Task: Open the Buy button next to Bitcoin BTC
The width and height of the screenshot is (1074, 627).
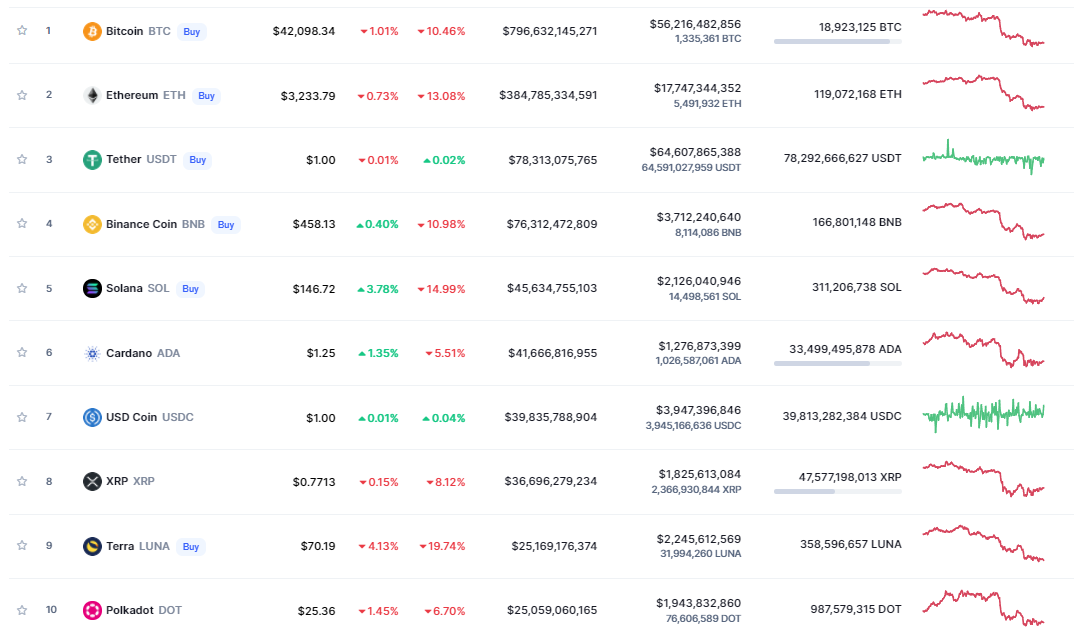Action: point(192,32)
